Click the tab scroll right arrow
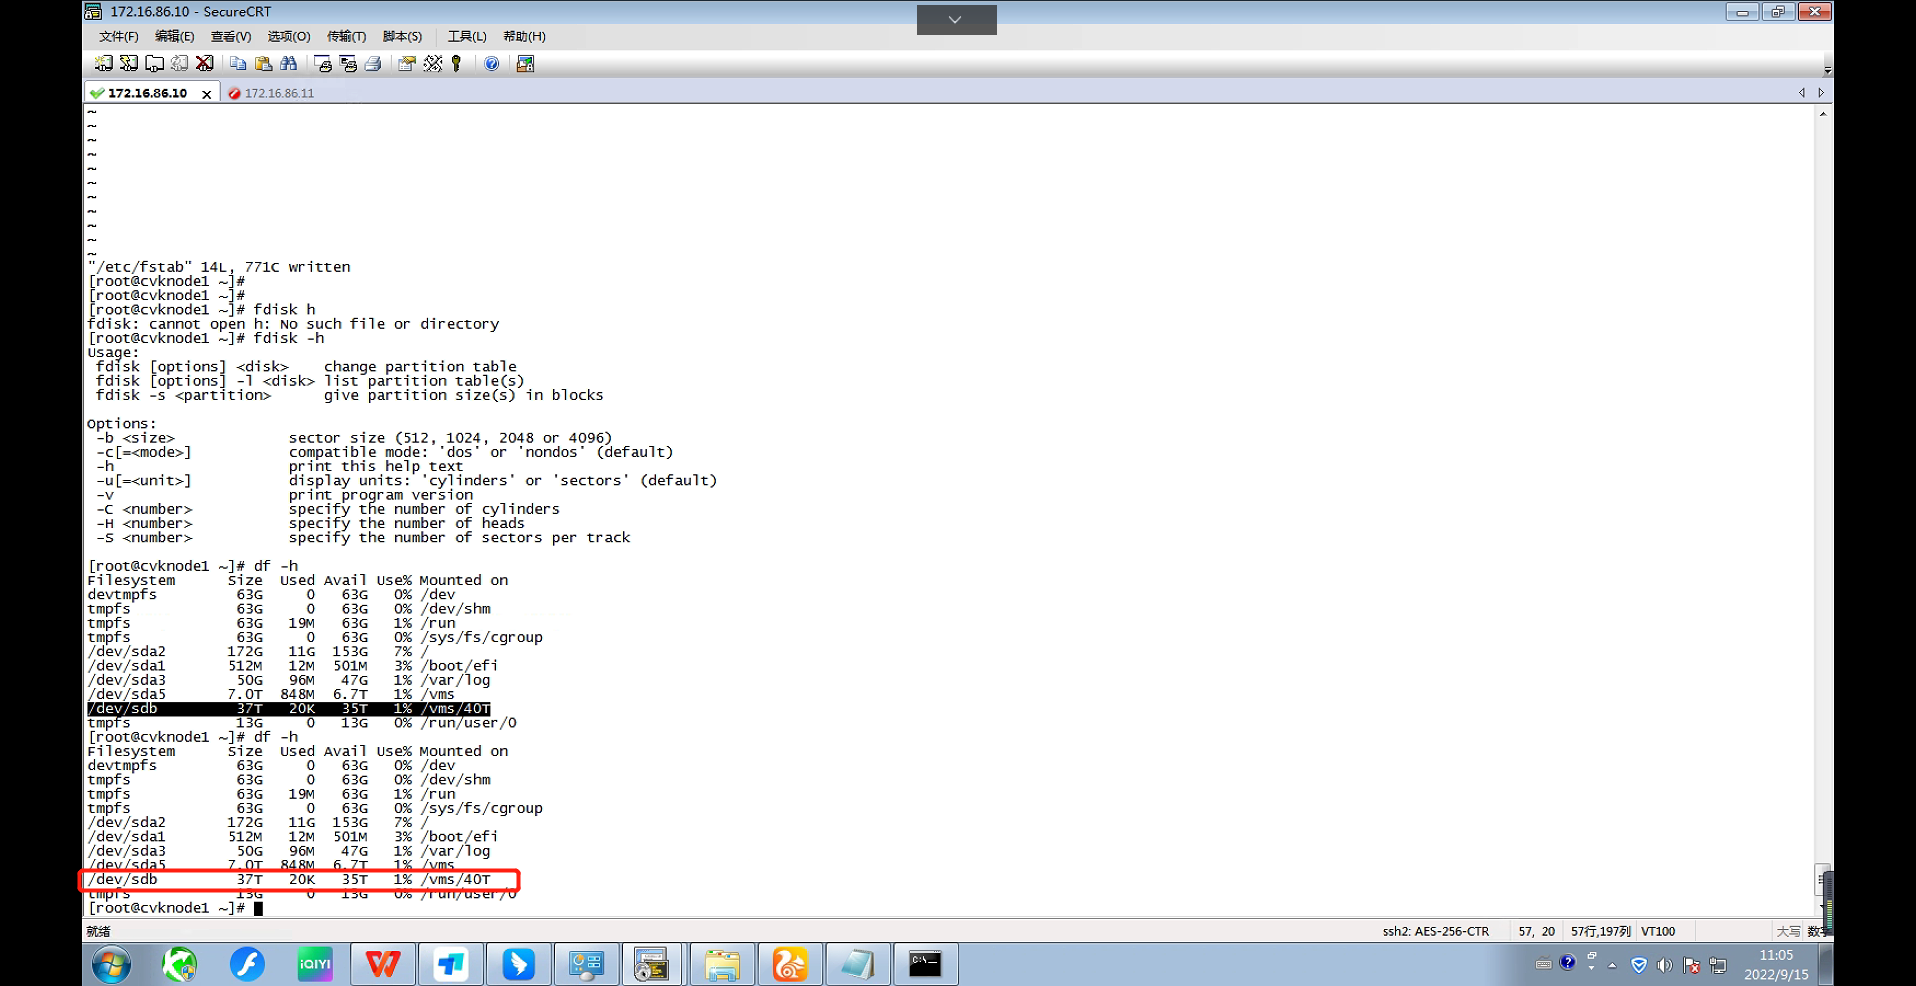1916x986 pixels. tap(1821, 93)
